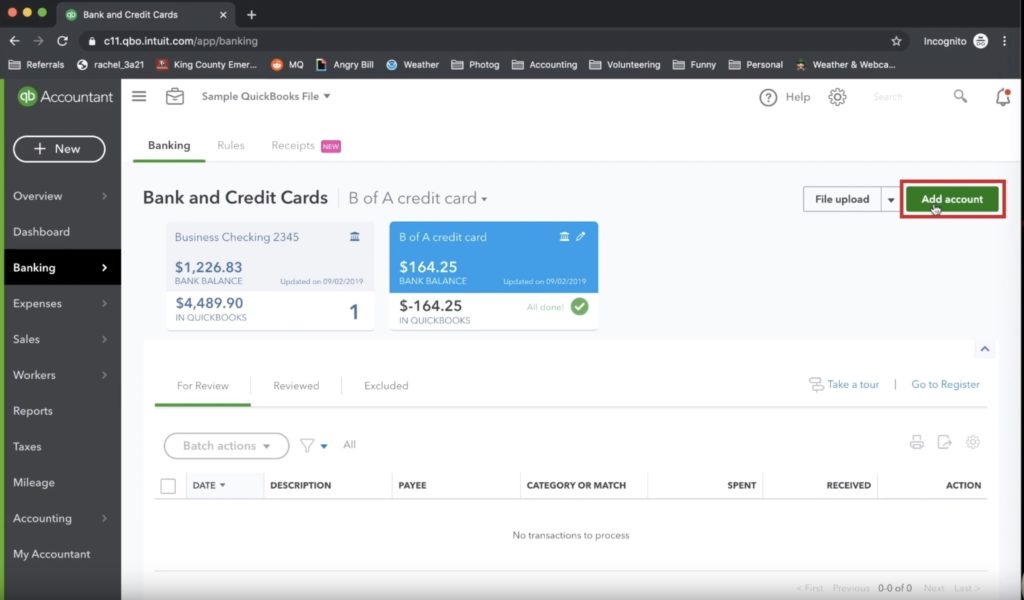
Task: Select the Reviewed tab
Action: 296,386
